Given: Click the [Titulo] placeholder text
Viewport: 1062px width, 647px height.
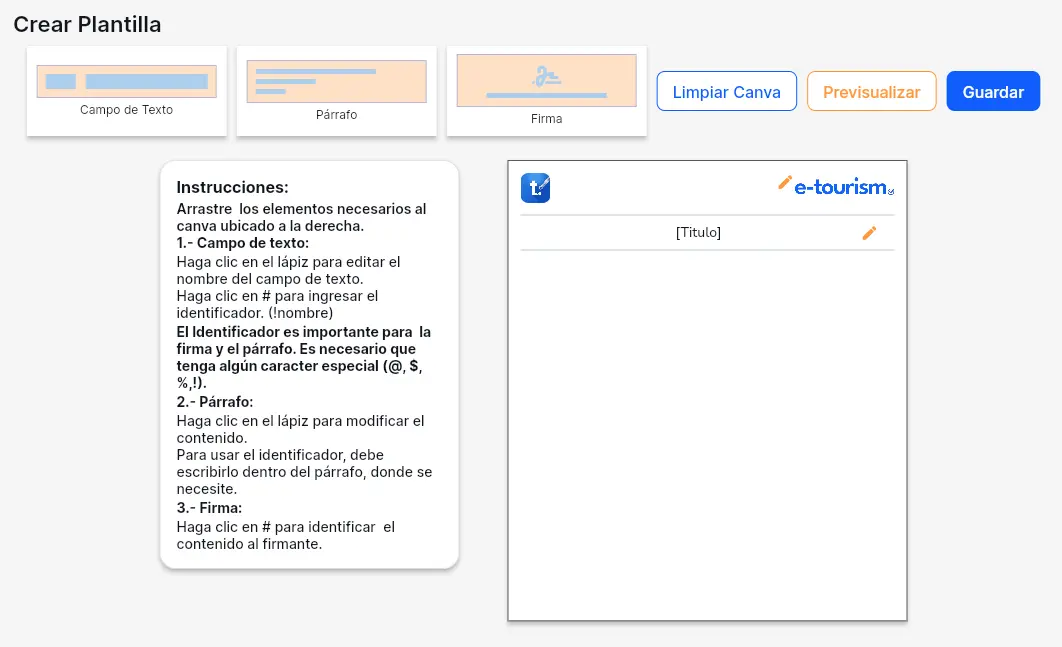Looking at the screenshot, I should (698, 233).
